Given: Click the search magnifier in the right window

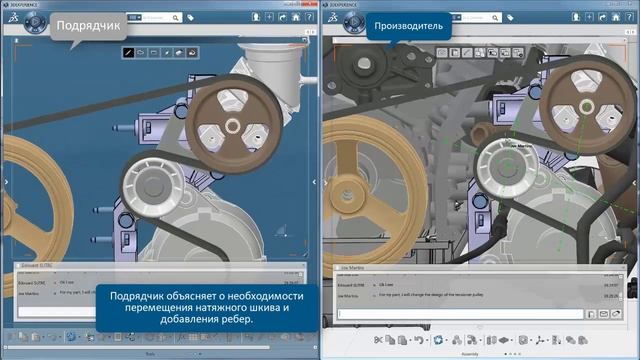Looking at the screenshot, I should point(495,18).
